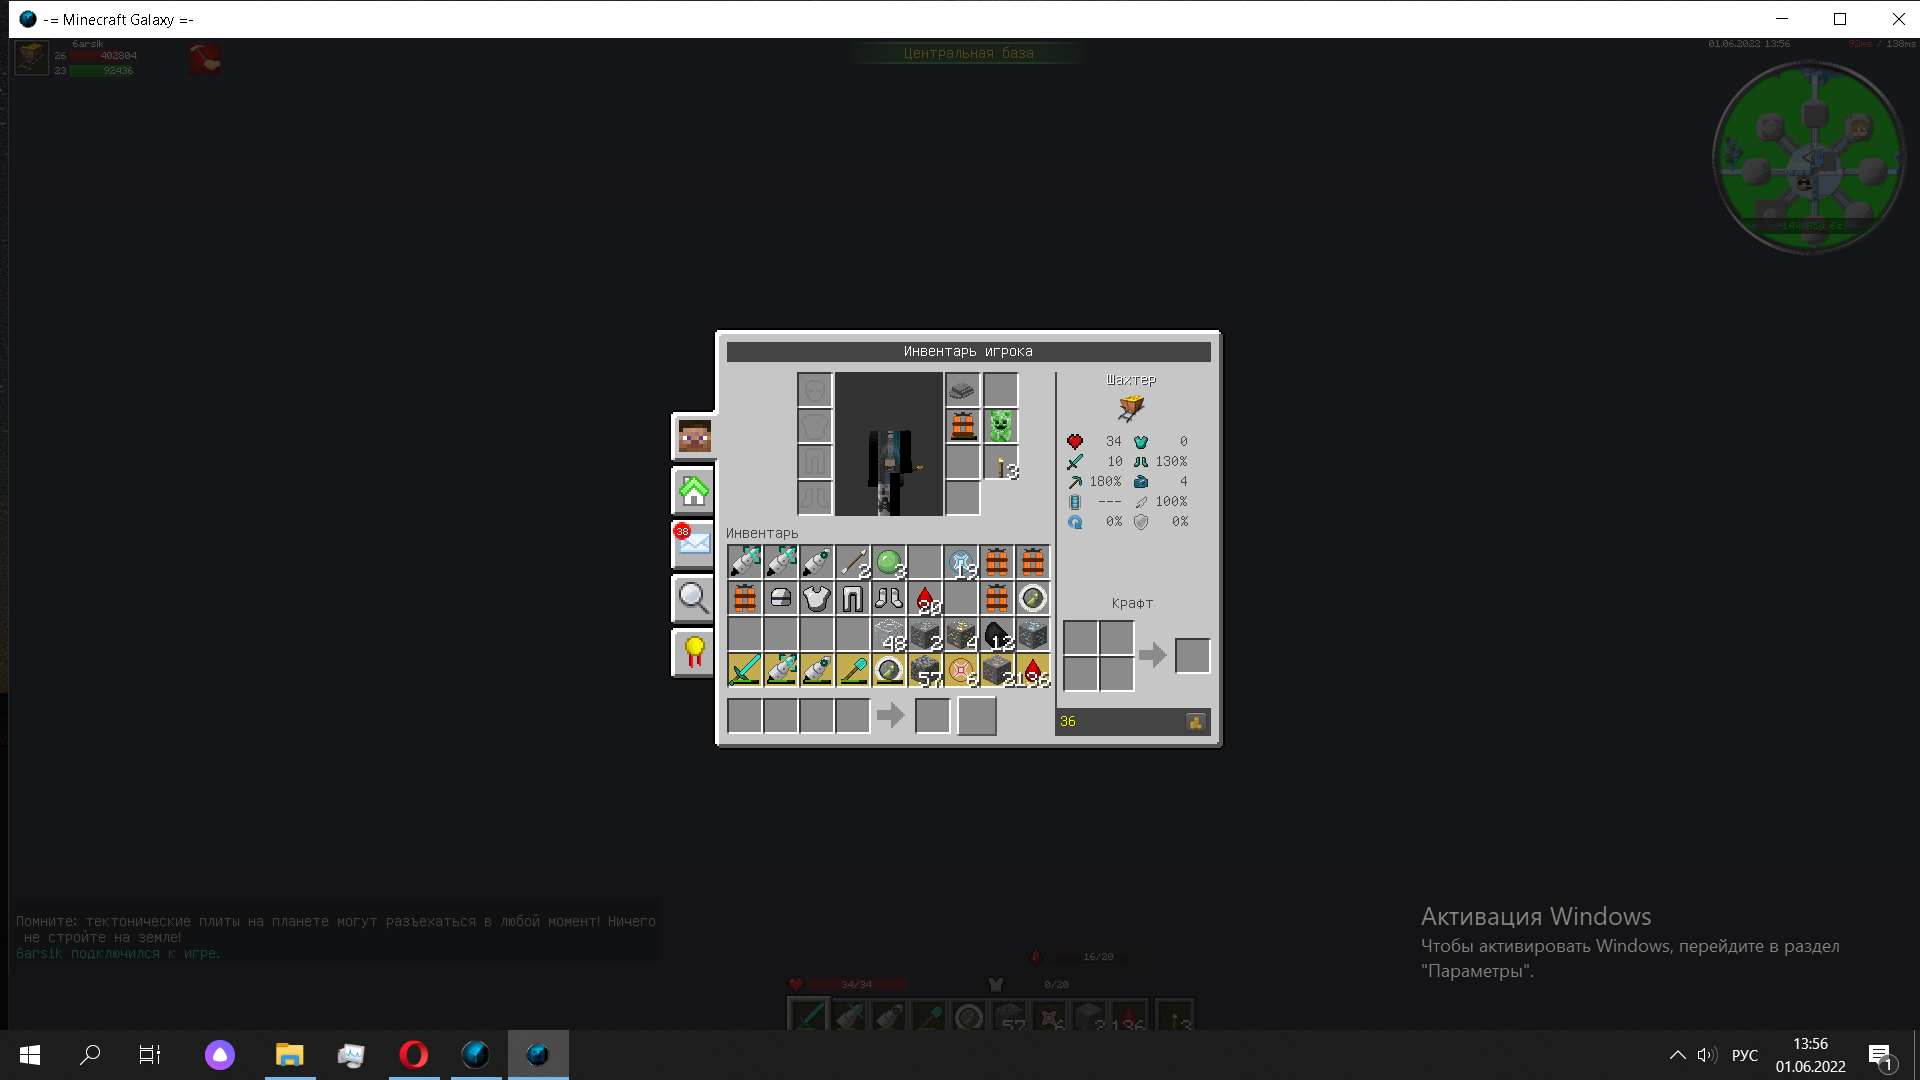Select the radar item in hotbar row
Viewport: 1920px width, 1080px height.
click(x=889, y=670)
